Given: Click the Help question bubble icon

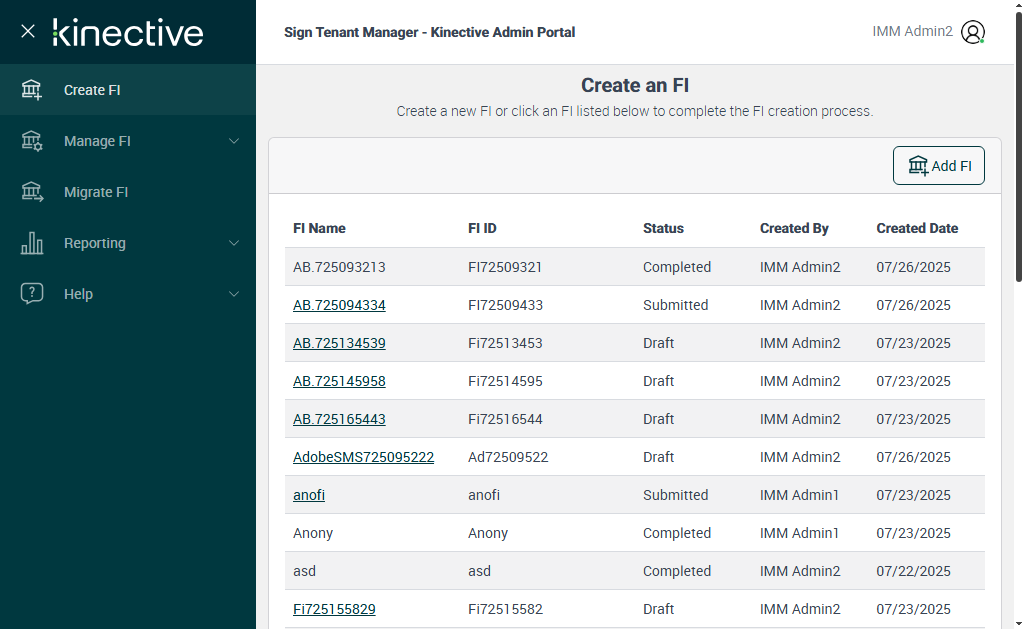Looking at the screenshot, I should 32,294.
